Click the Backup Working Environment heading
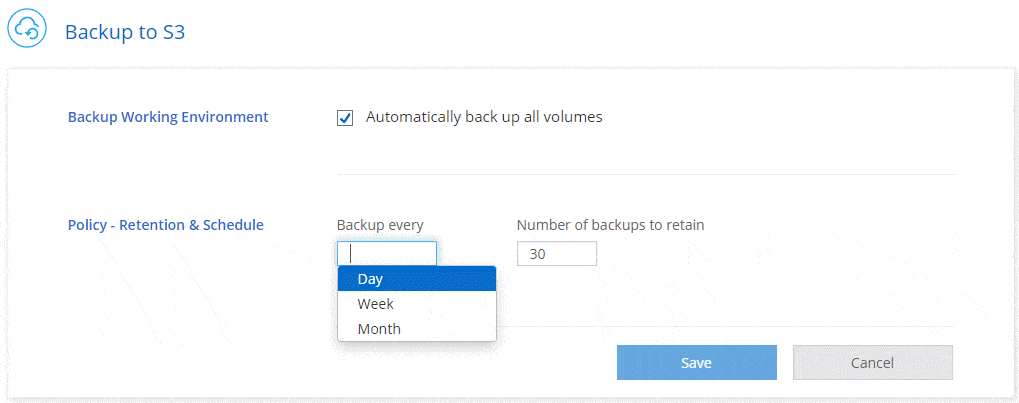This screenshot has height=403, width=1019. pos(168,117)
